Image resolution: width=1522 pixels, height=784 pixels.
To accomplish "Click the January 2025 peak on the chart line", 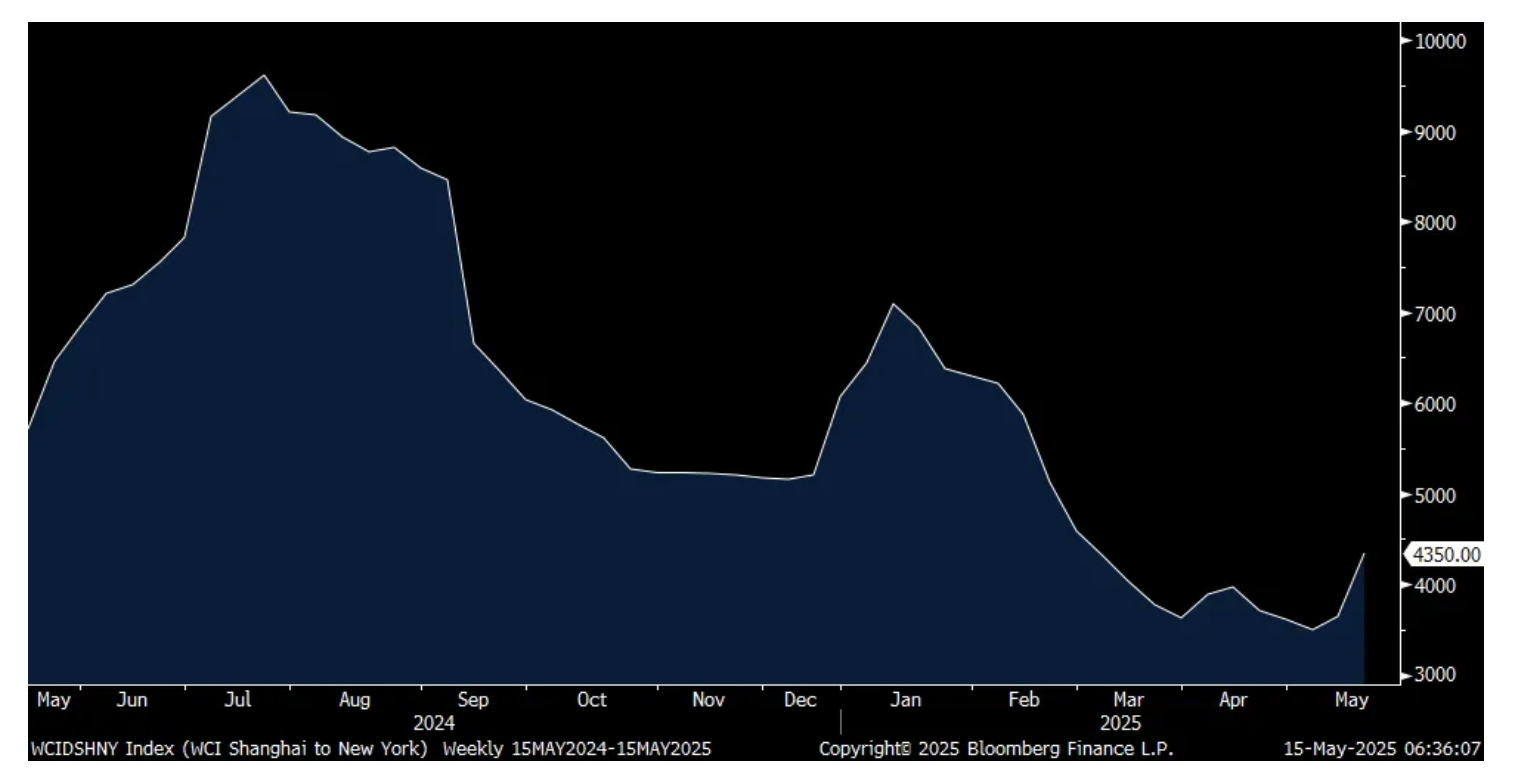I will [x=893, y=303].
